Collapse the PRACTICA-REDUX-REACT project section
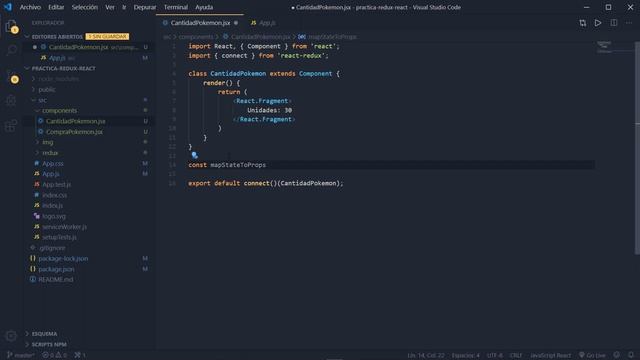640x360 pixels. [x=63, y=69]
